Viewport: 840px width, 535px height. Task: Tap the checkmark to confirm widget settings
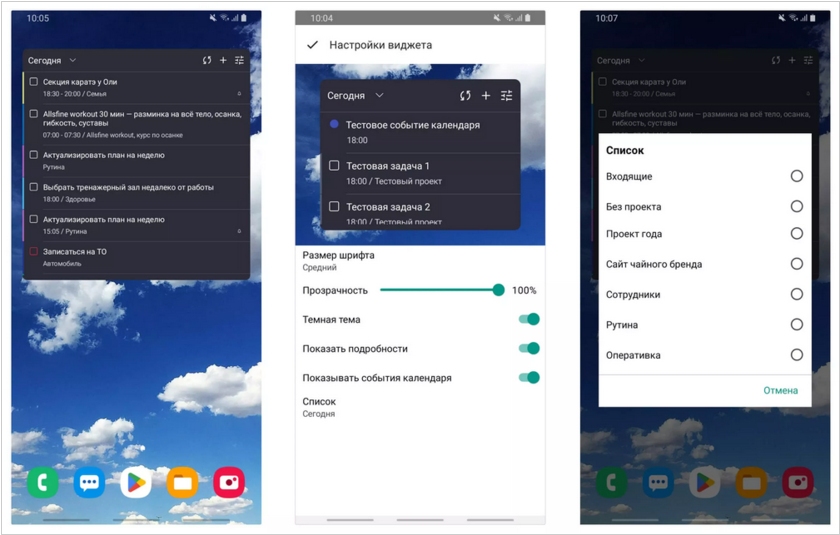313,45
